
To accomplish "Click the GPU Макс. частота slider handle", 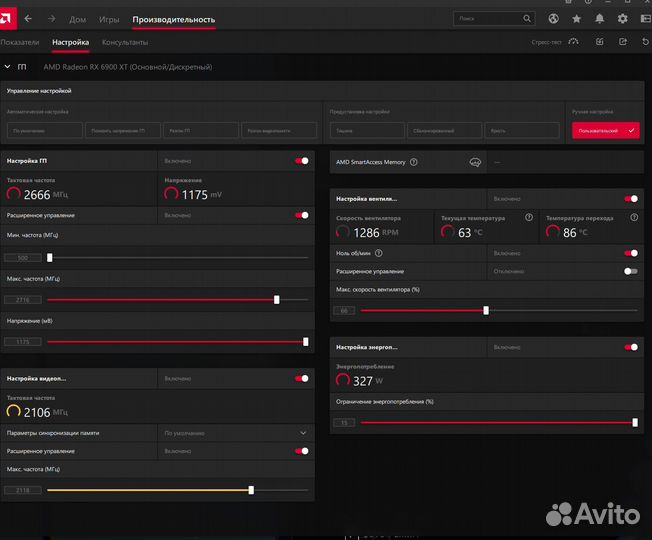I will pos(277,300).
